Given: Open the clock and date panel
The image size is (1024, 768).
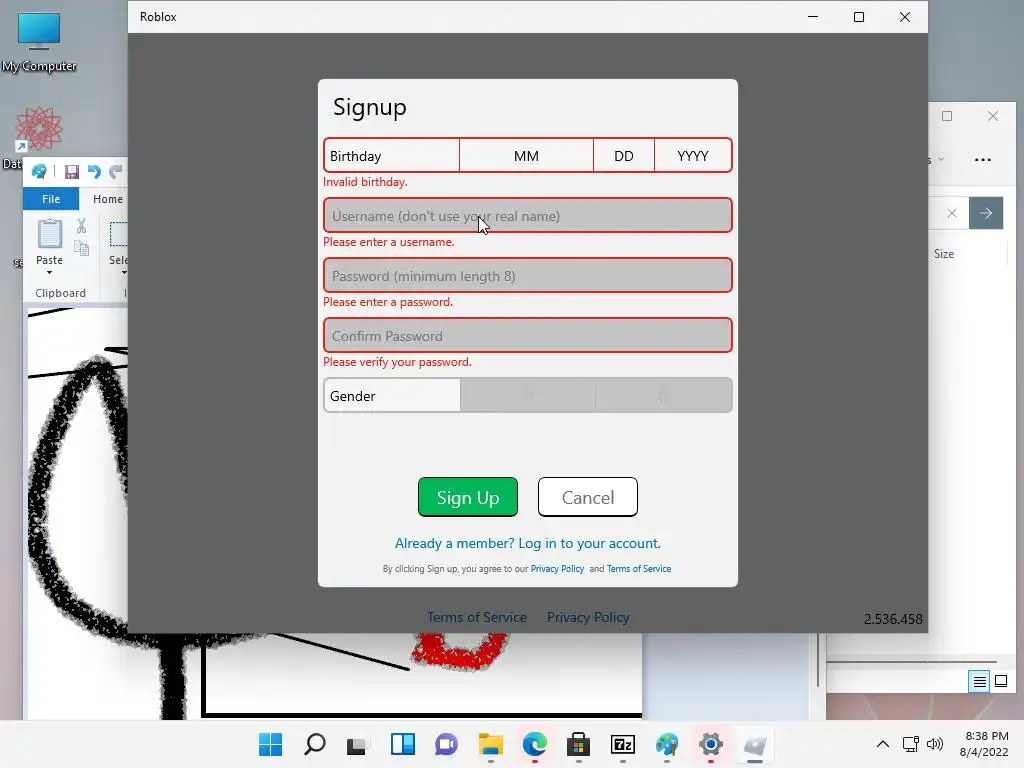Looking at the screenshot, I should [x=984, y=744].
